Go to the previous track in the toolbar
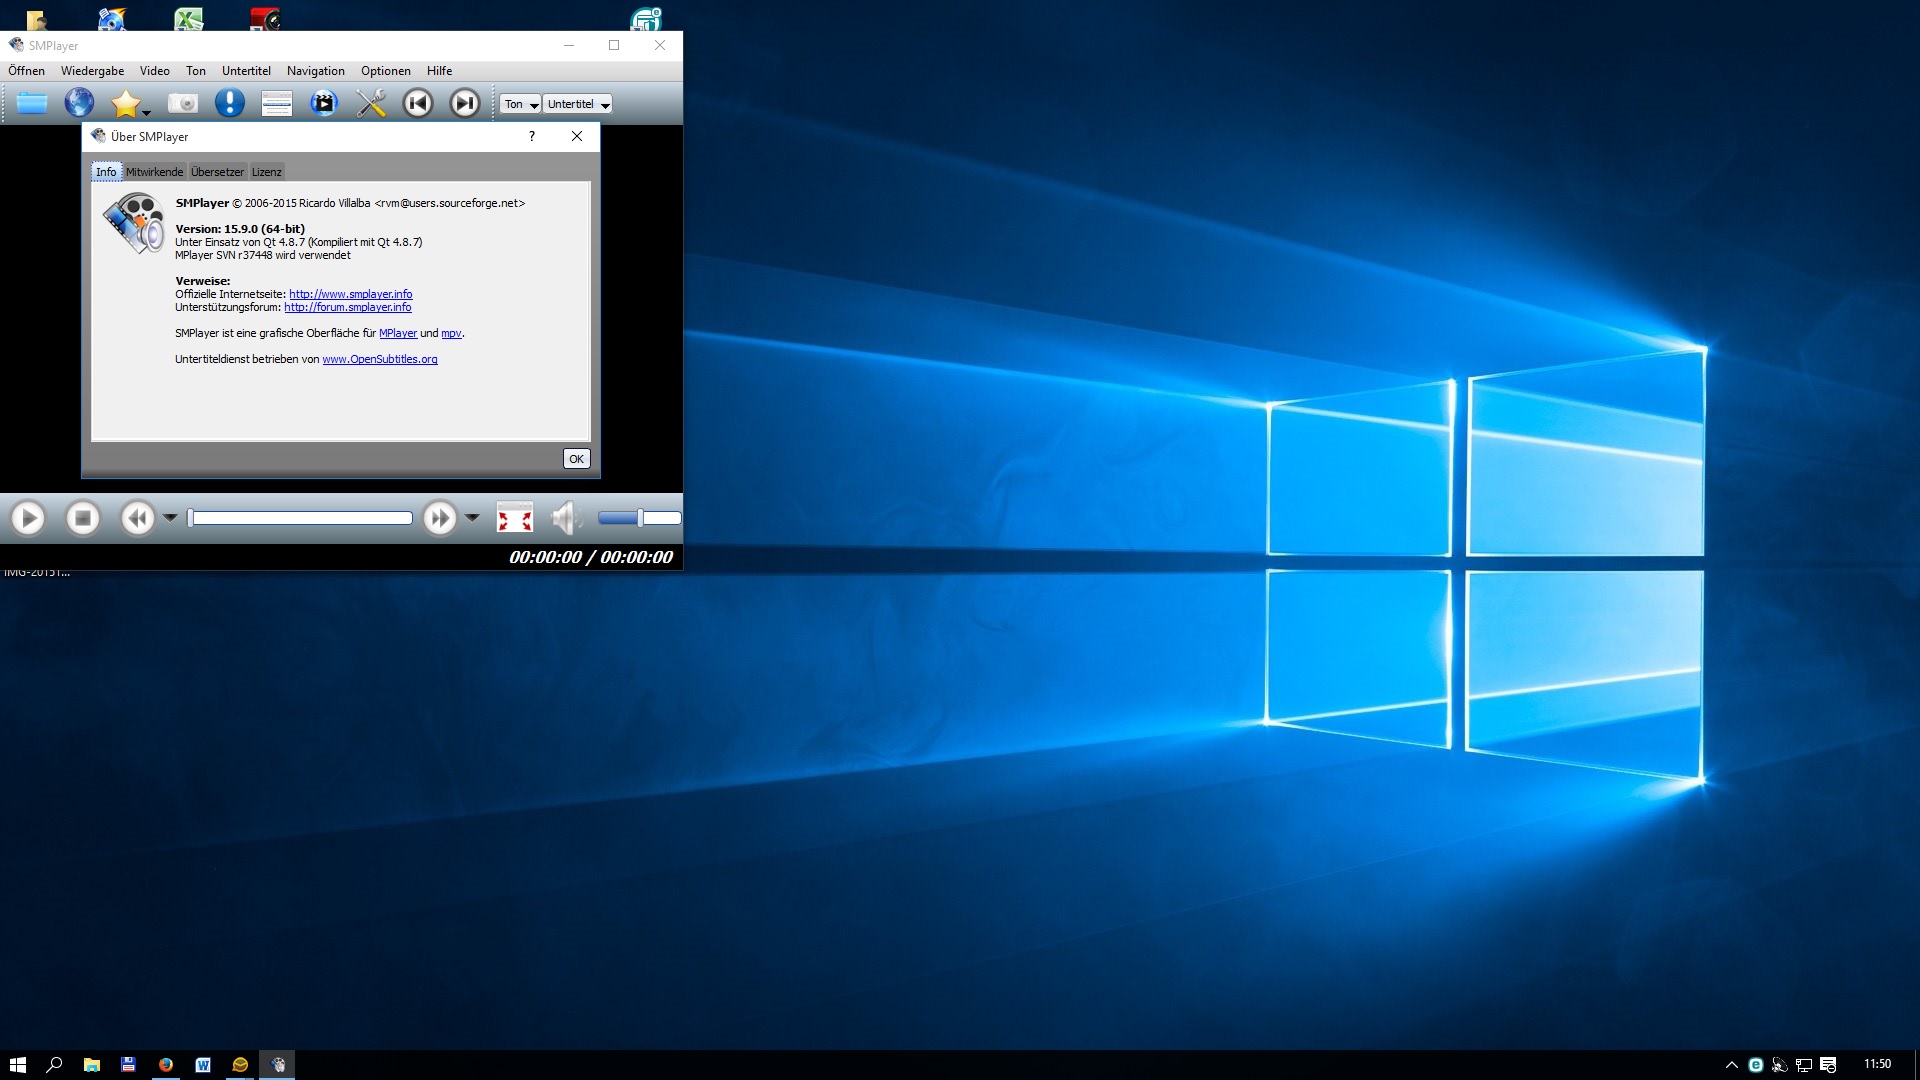Viewport: 1920px width, 1080px height. click(418, 103)
